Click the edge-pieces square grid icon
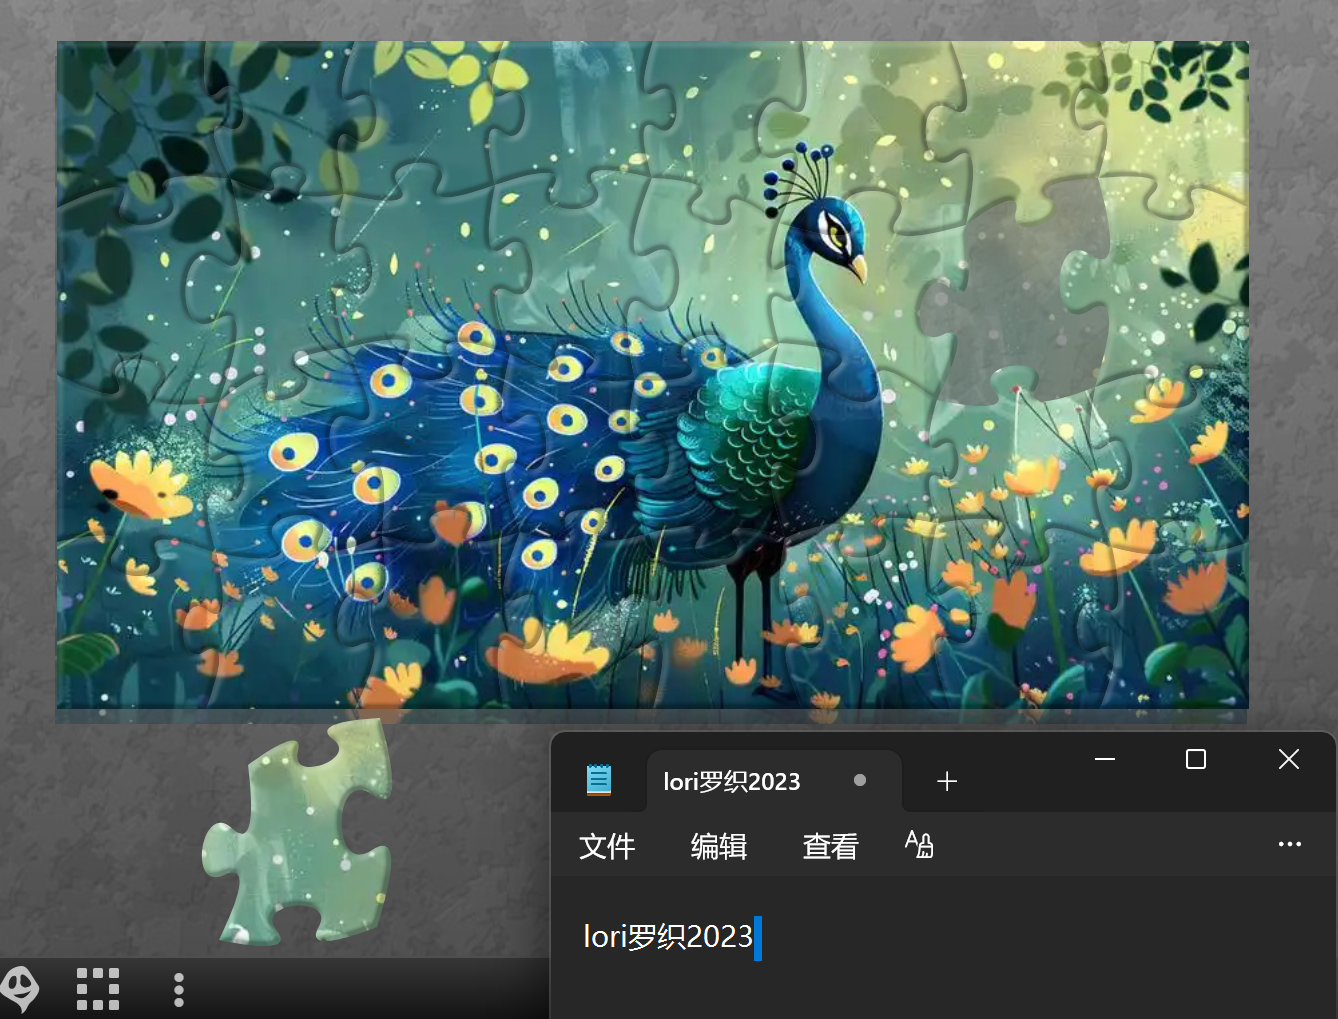The width and height of the screenshot is (1338, 1019). point(98,989)
